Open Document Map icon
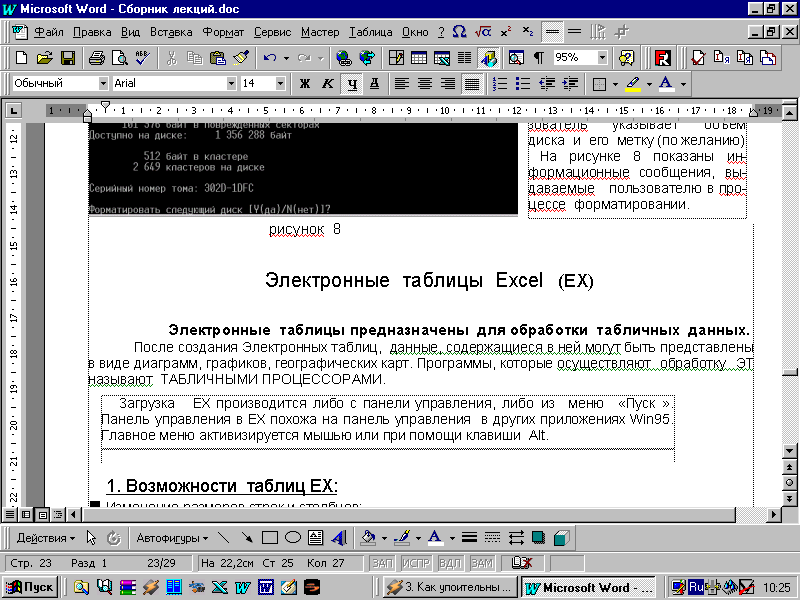 pos(516,58)
